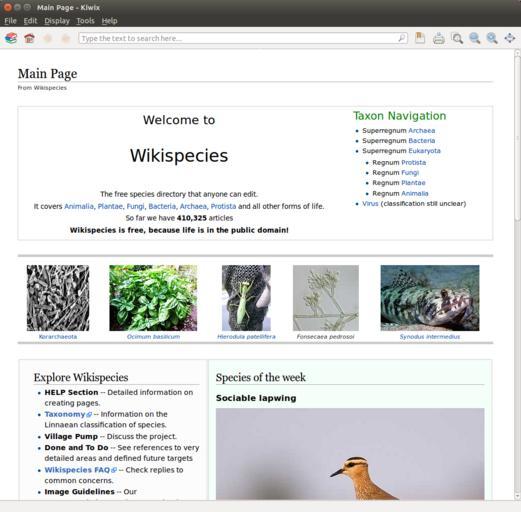Click the magnifier icon inside search box

tap(402, 38)
